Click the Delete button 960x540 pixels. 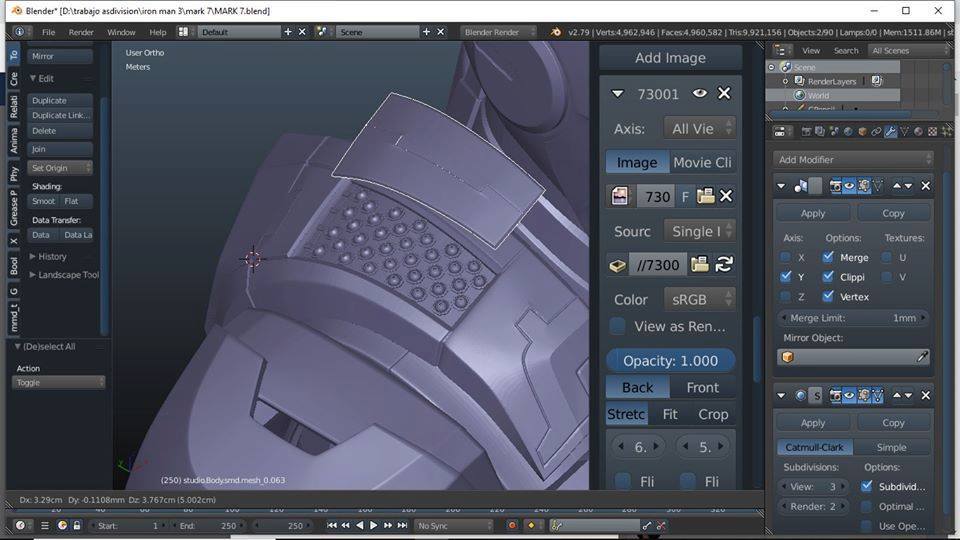[x=60, y=131]
